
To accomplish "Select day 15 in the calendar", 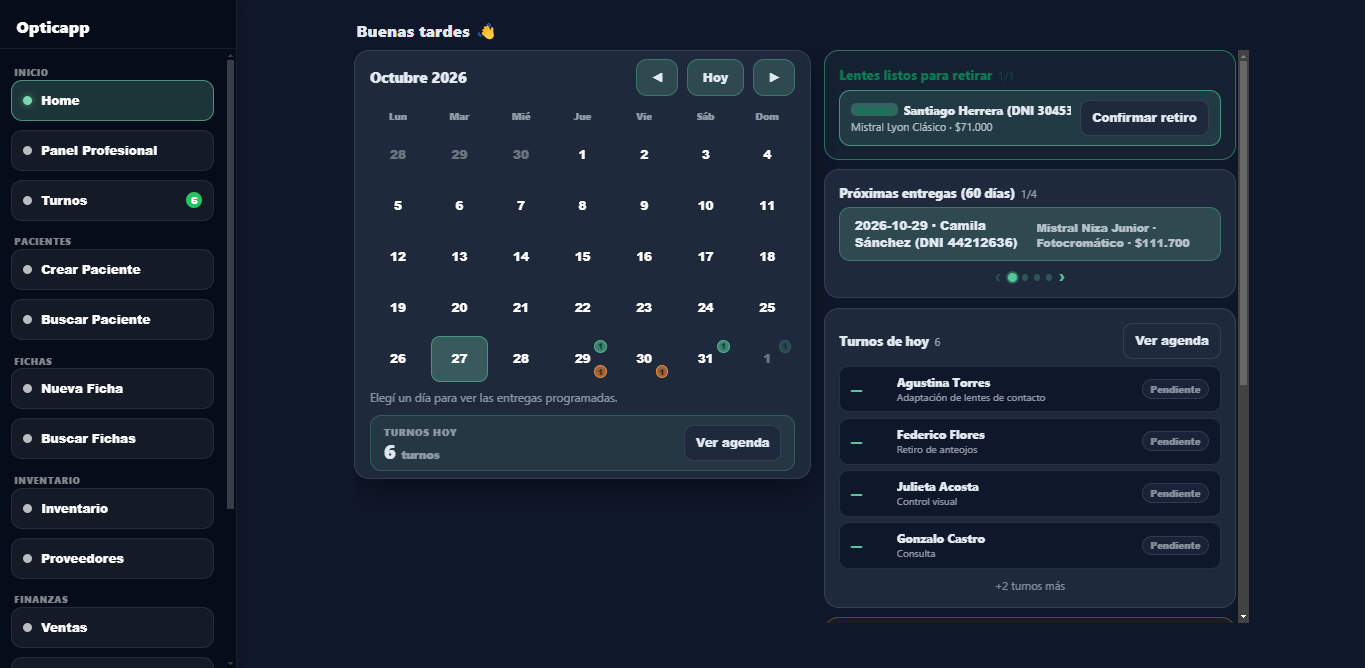I will (583, 257).
